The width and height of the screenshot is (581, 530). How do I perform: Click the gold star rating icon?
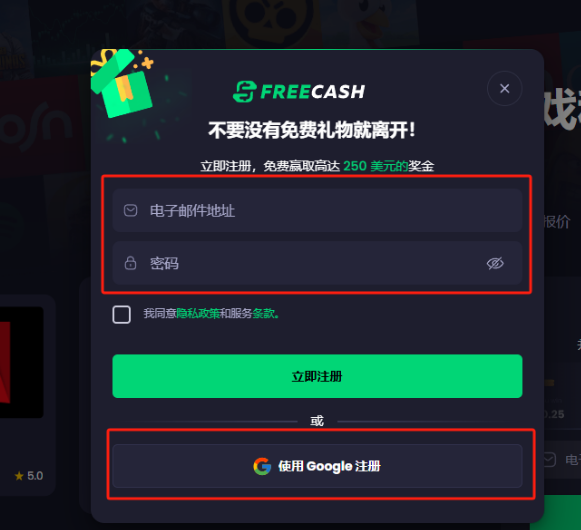(x=19, y=476)
